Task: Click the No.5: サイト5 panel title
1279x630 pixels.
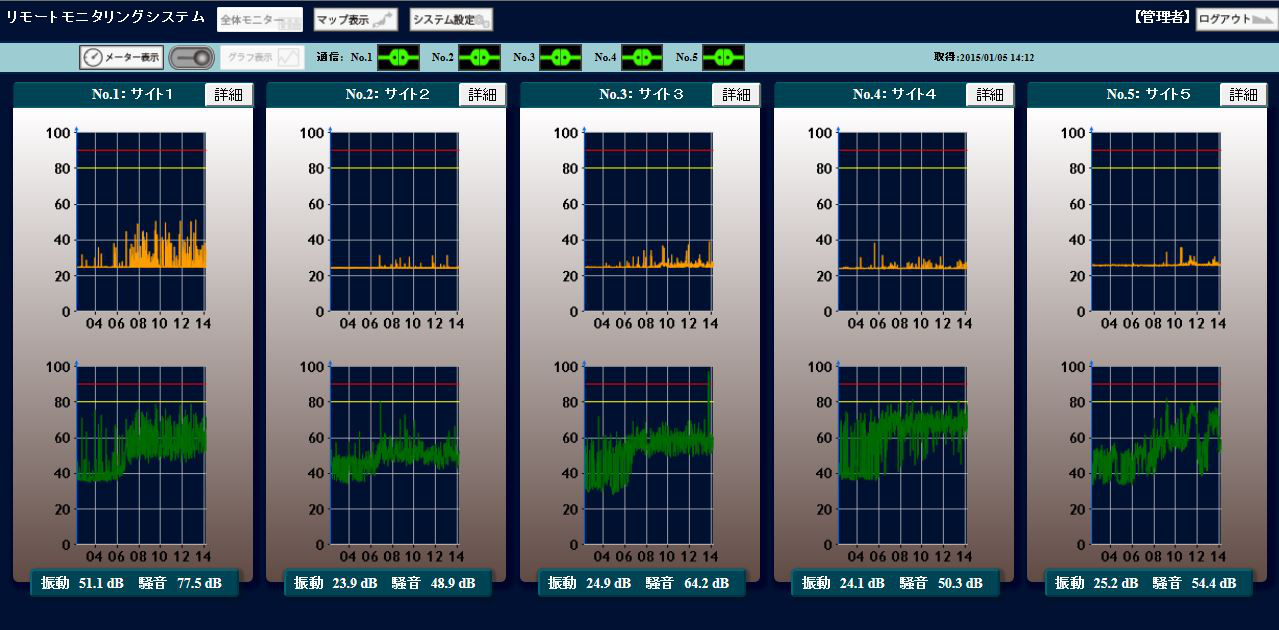Action: pyautogui.click(x=1148, y=95)
